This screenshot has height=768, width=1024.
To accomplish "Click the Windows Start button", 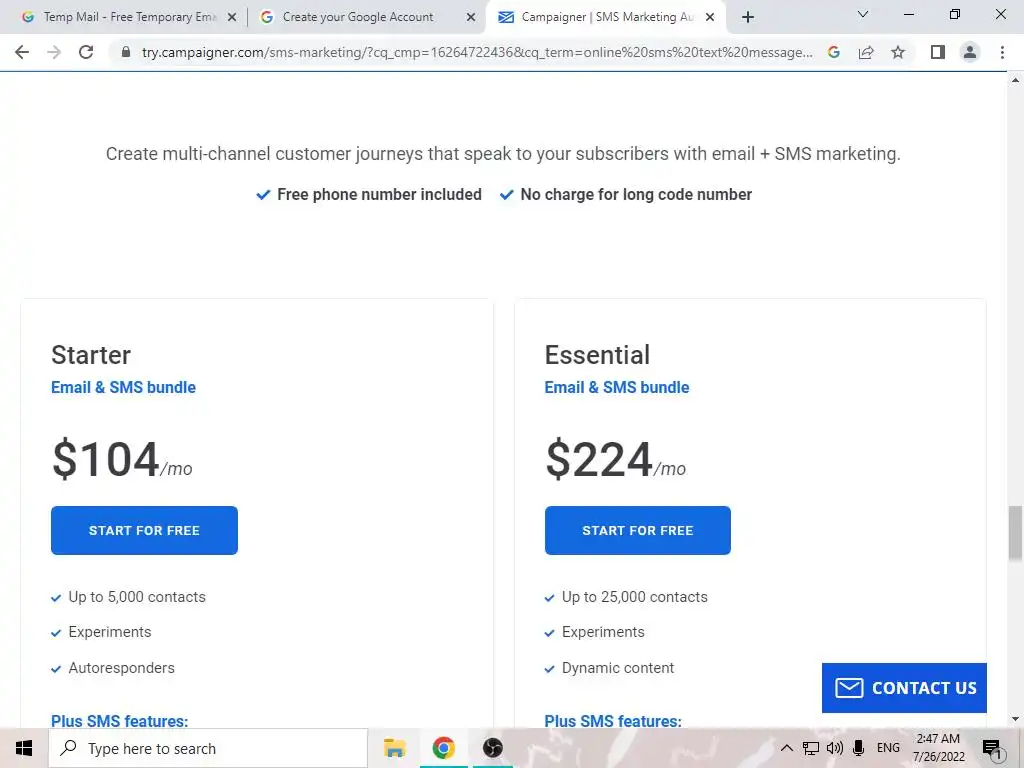I will click(24, 748).
